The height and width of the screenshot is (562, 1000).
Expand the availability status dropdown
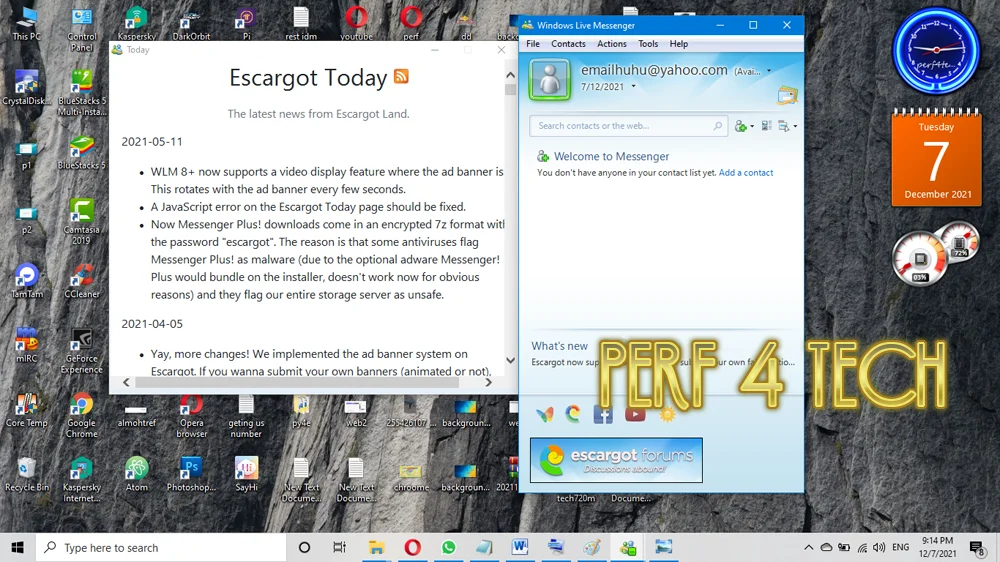[769, 71]
